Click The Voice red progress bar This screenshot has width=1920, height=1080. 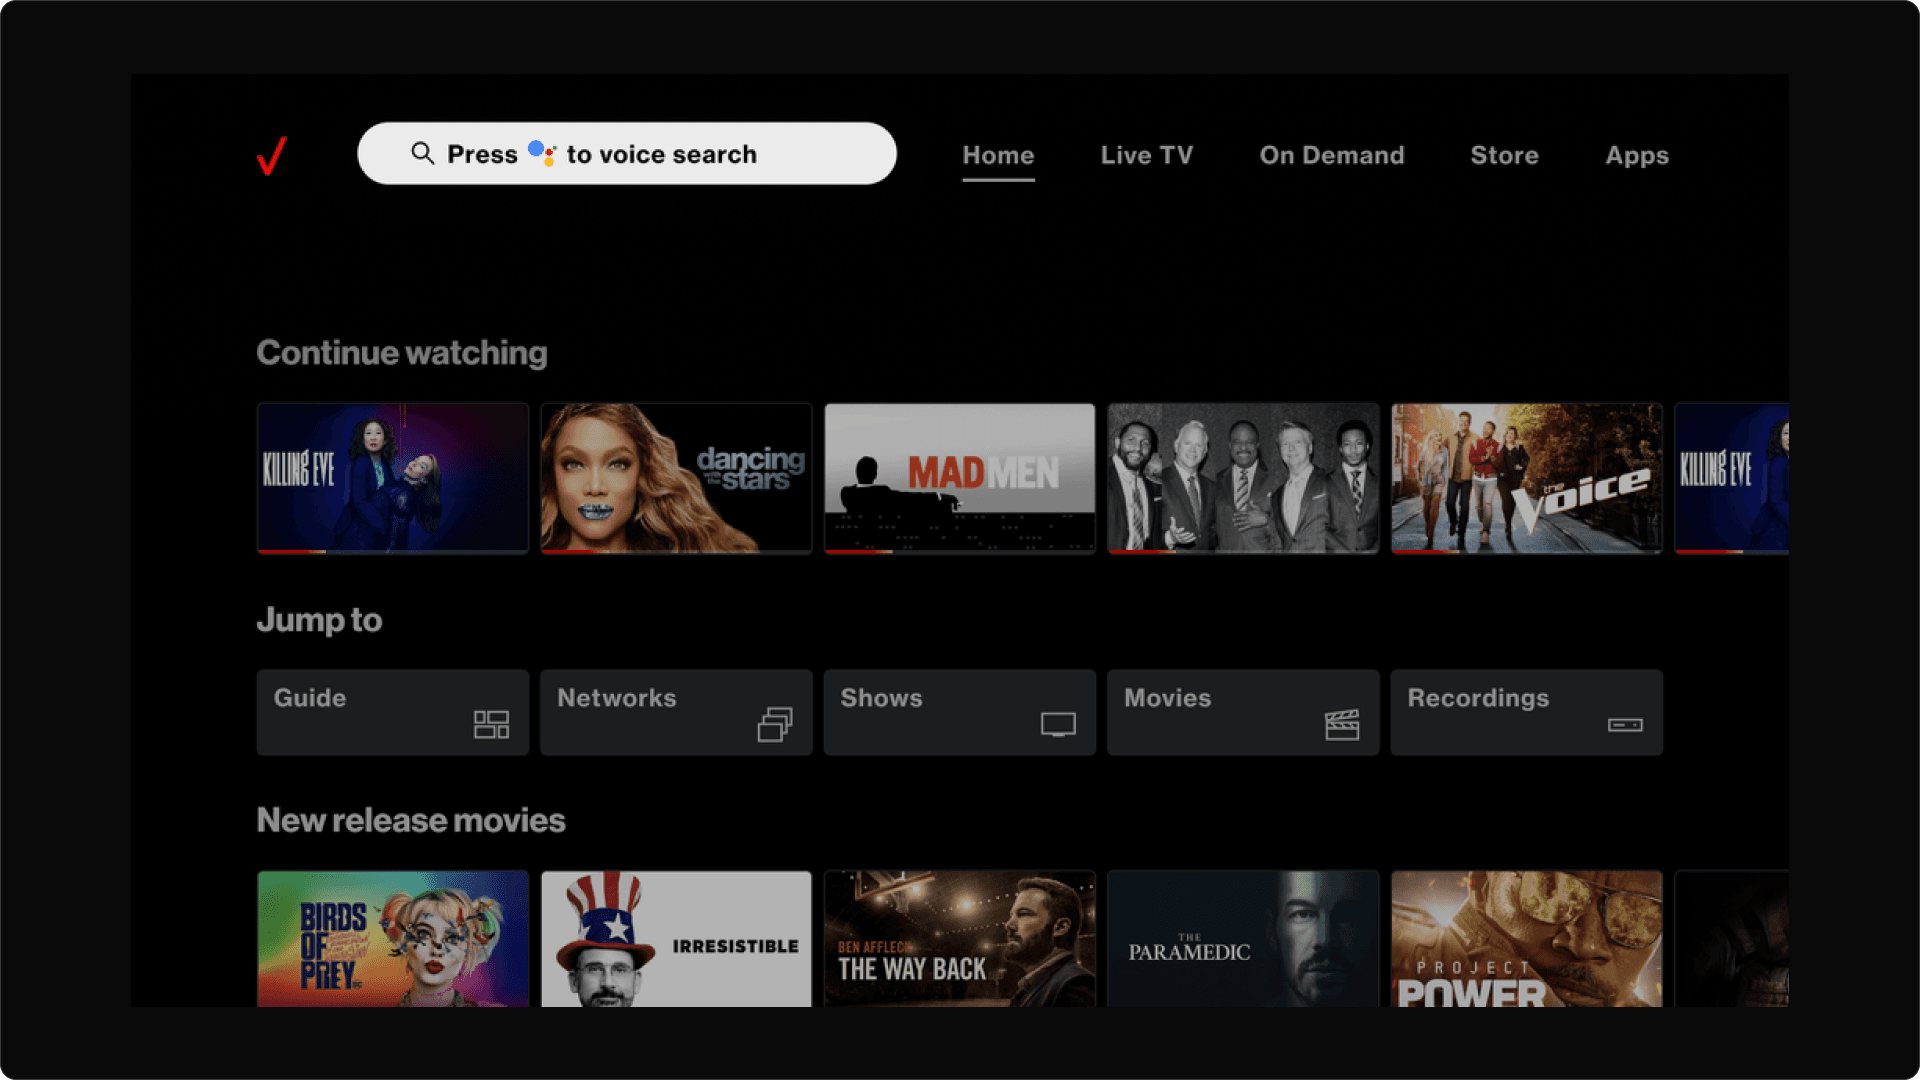pos(1426,551)
